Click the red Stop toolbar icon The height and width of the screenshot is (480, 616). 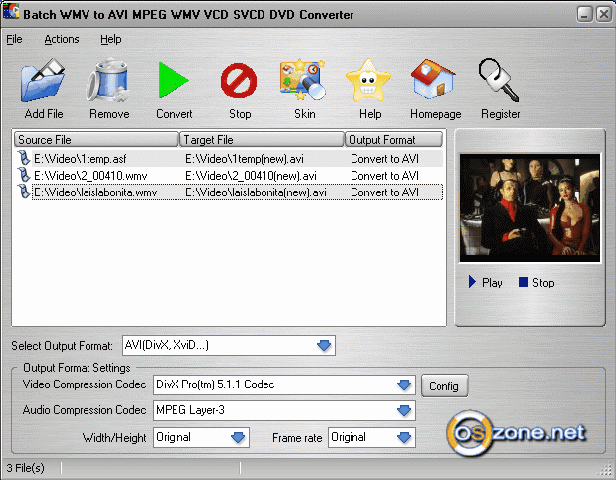(x=239, y=81)
